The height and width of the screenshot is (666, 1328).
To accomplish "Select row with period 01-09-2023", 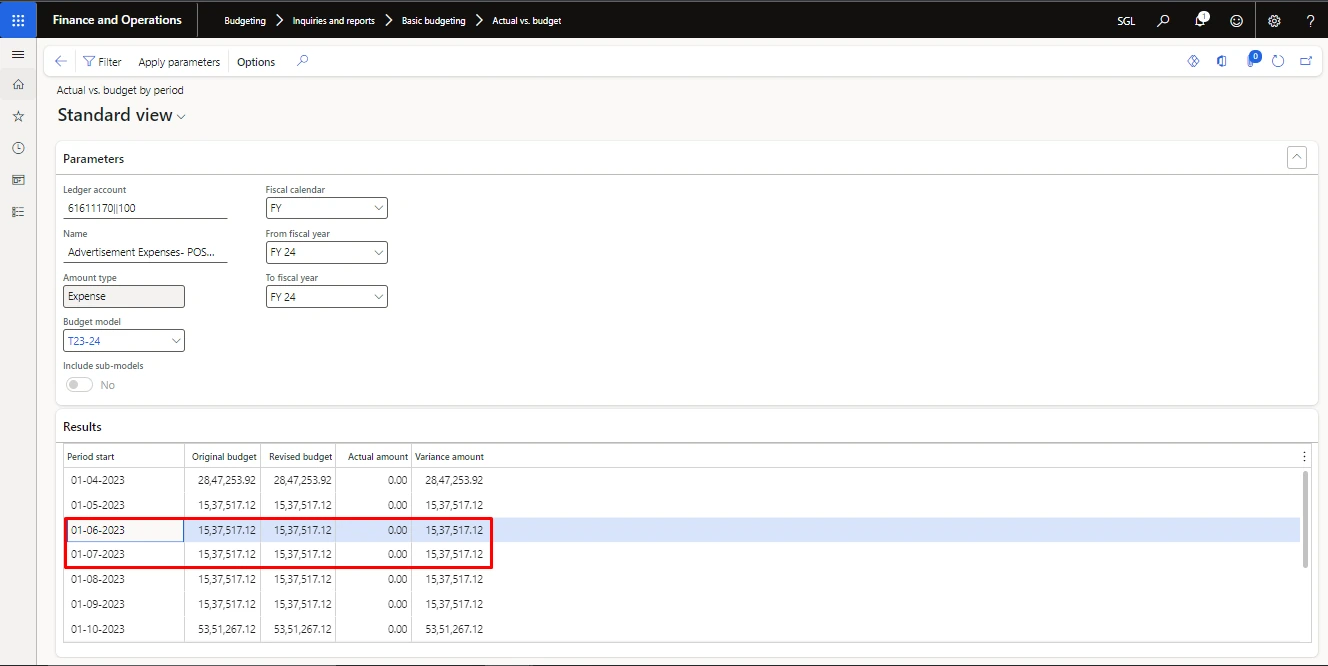I will click(681, 604).
